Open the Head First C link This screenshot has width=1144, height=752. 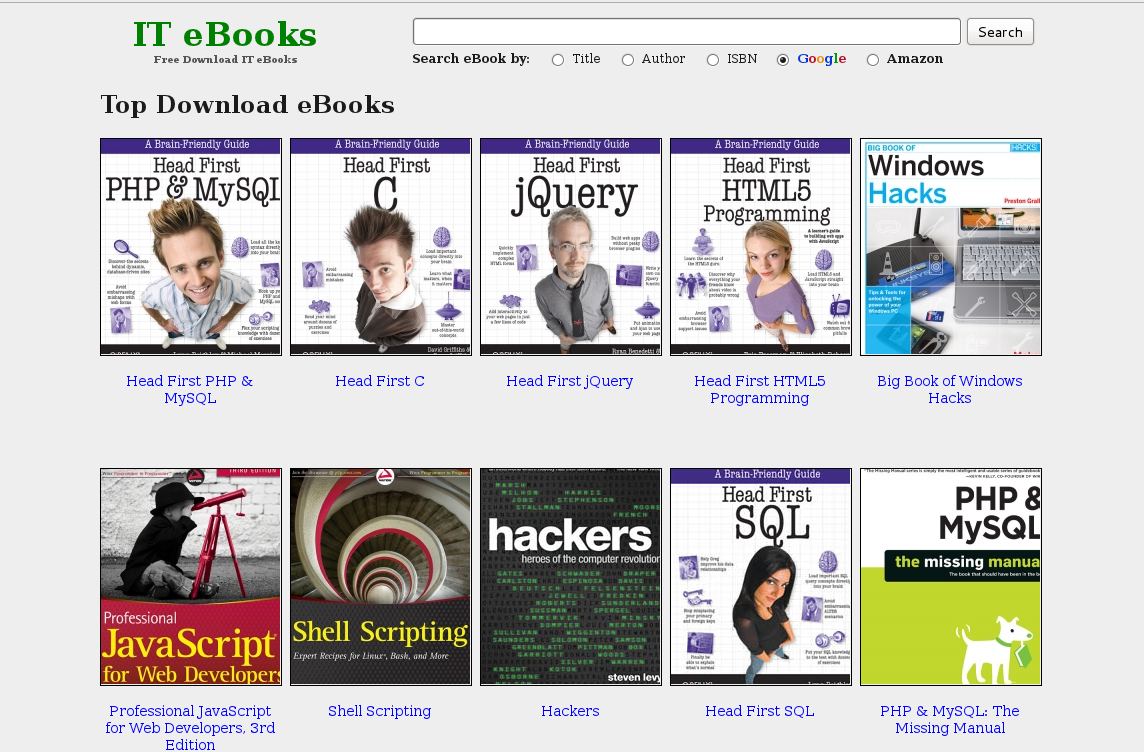[x=379, y=381]
